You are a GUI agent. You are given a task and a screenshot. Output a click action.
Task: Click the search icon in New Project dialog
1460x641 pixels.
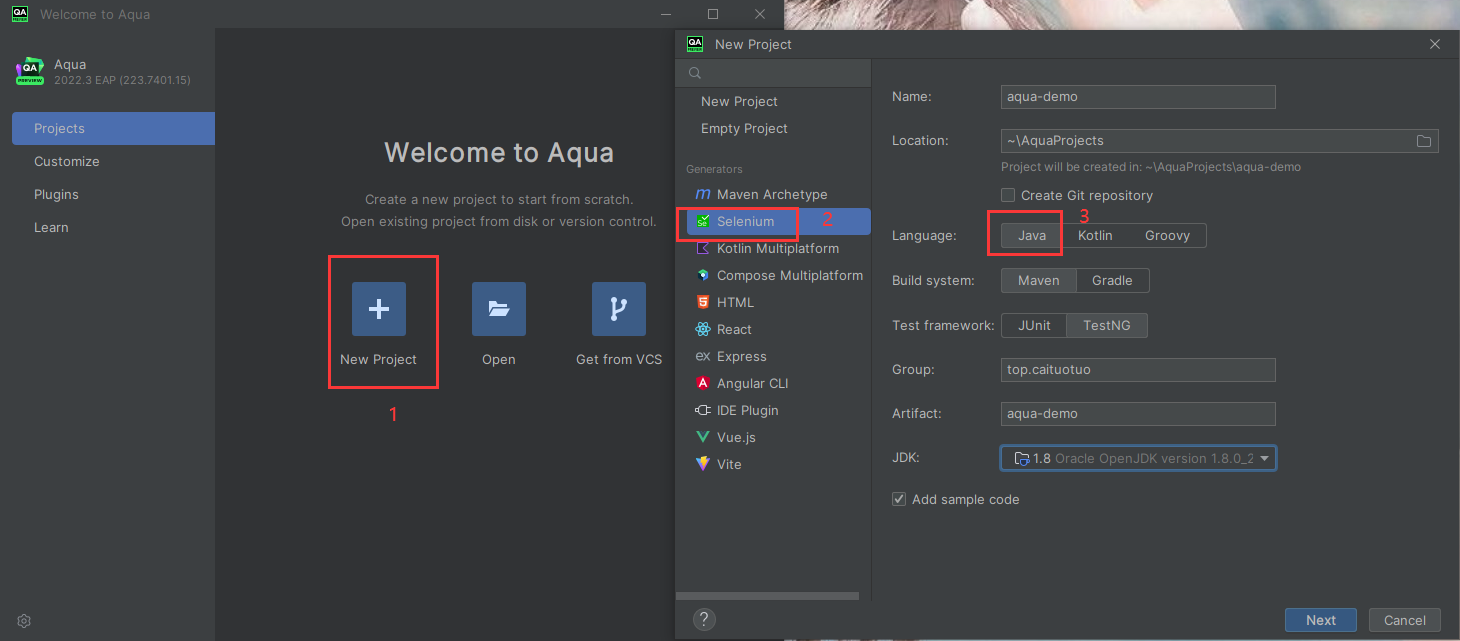pyautogui.click(x=694, y=73)
